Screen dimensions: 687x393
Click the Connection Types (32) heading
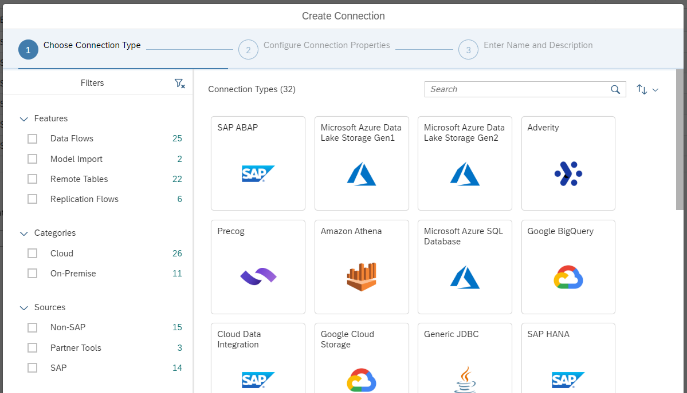coord(251,89)
